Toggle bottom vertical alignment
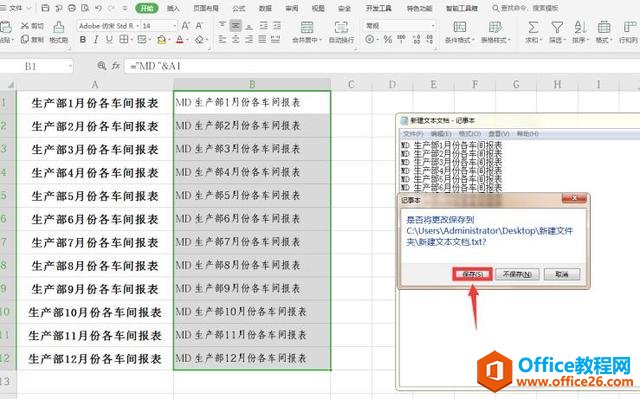 (249, 26)
